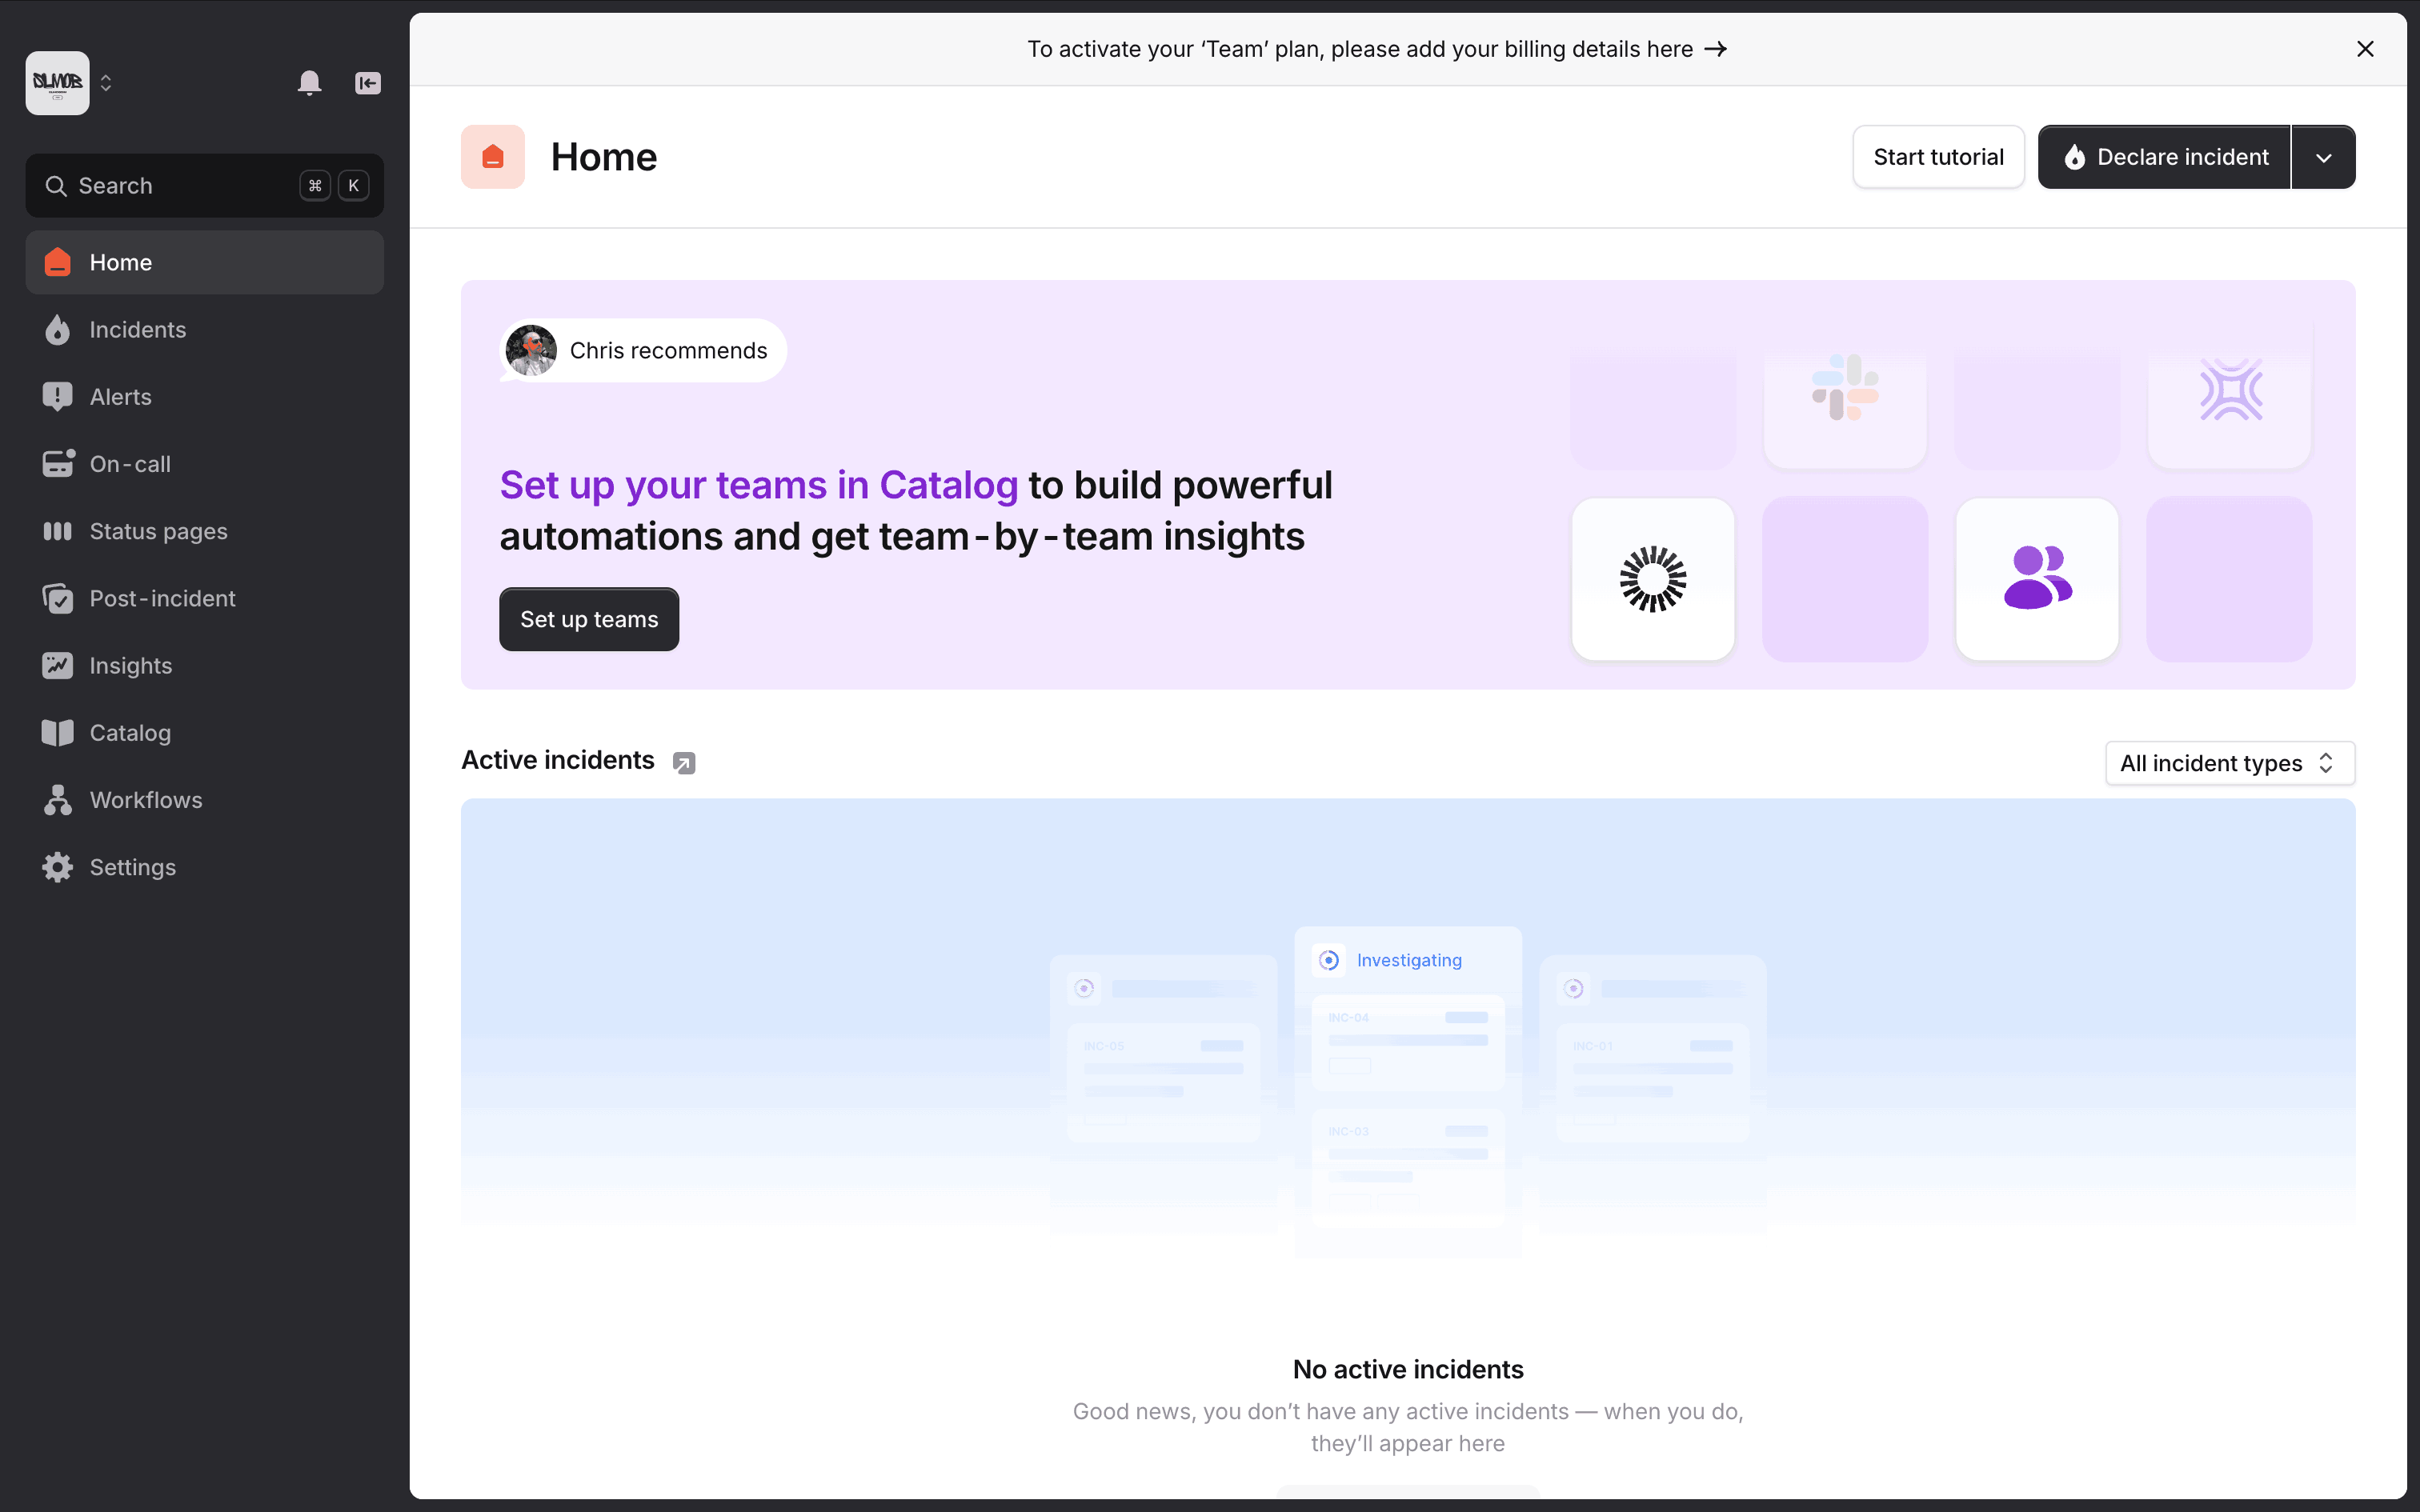Open the Active incidents external link icon

pyautogui.click(x=684, y=763)
